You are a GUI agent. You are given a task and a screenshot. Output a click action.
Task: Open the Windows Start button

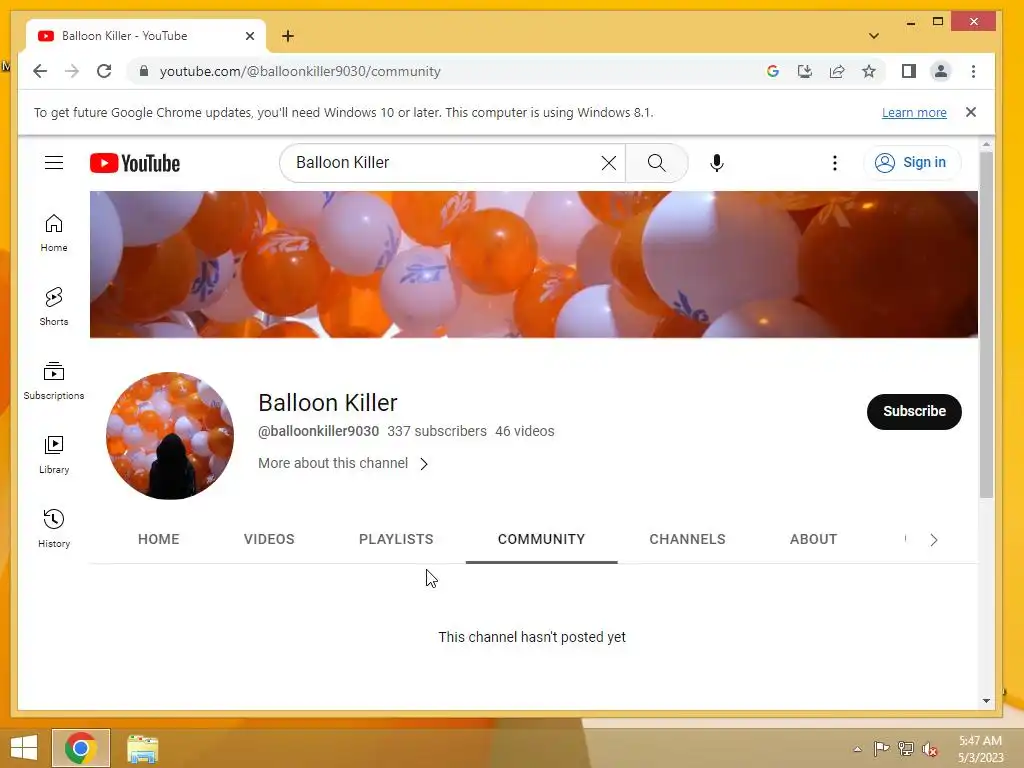[24, 748]
